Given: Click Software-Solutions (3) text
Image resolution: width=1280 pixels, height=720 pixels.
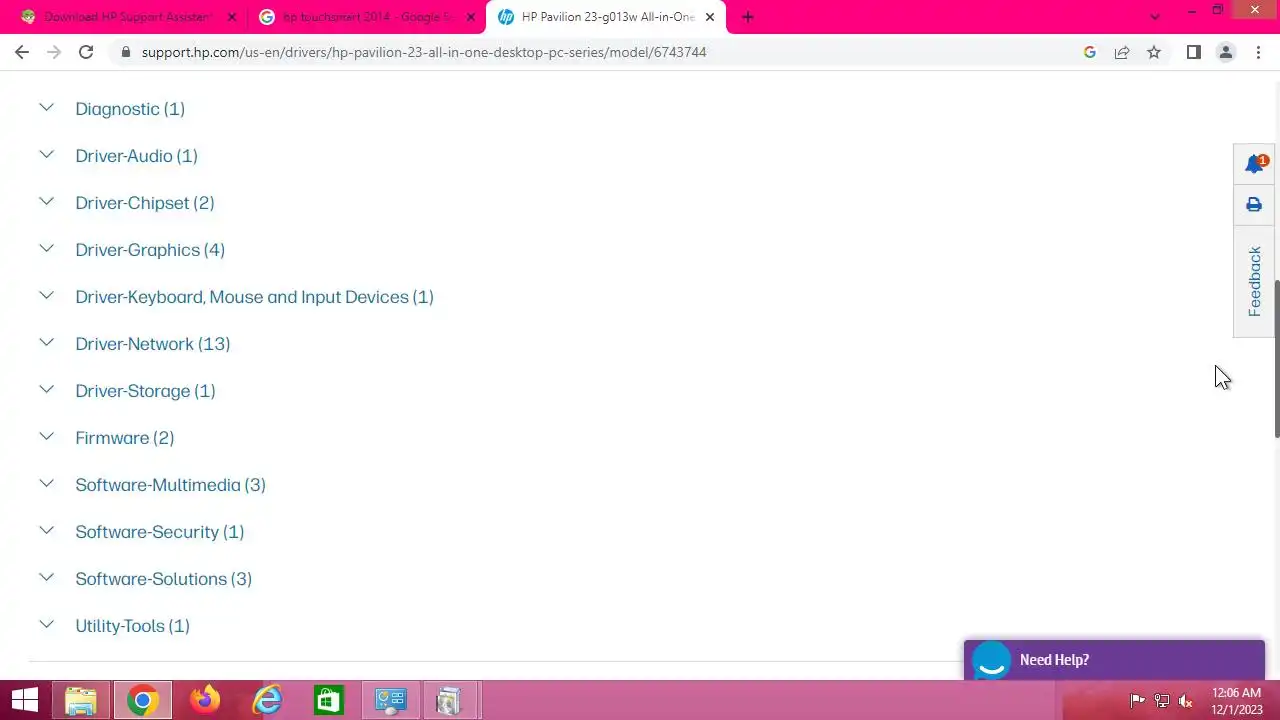Looking at the screenshot, I should pos(164,579).
